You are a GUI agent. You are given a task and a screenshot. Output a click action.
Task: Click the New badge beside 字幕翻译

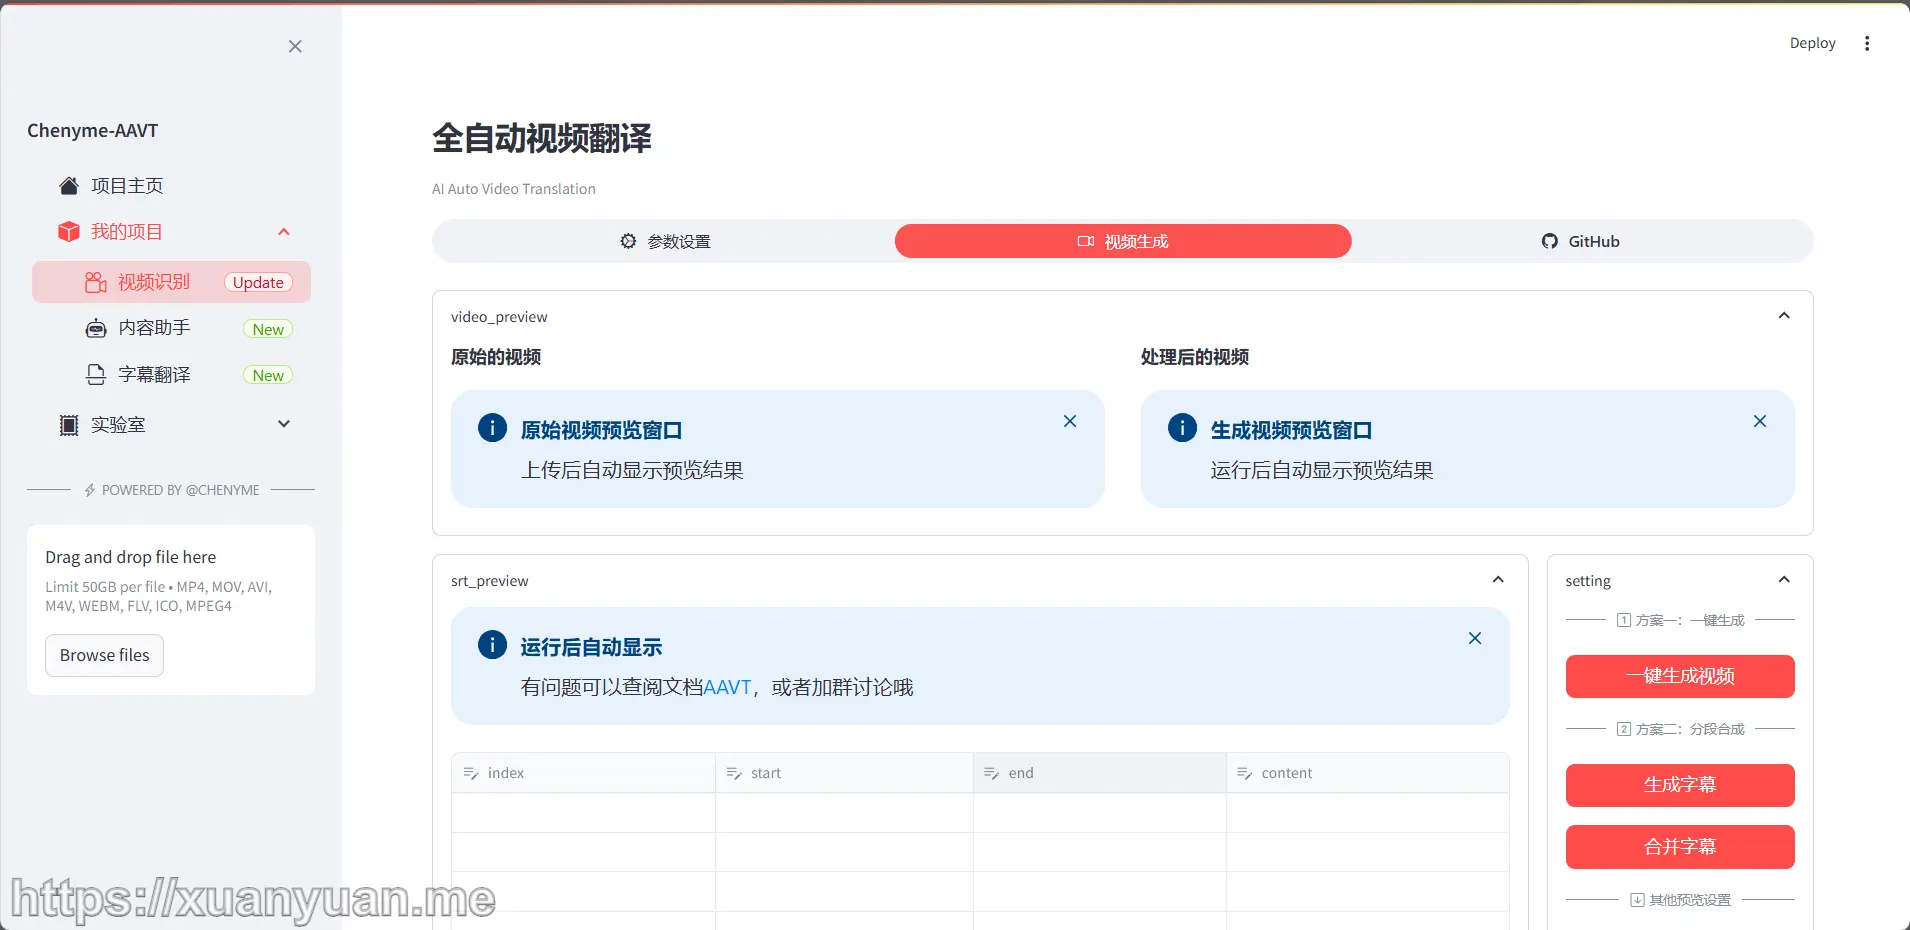268,375
